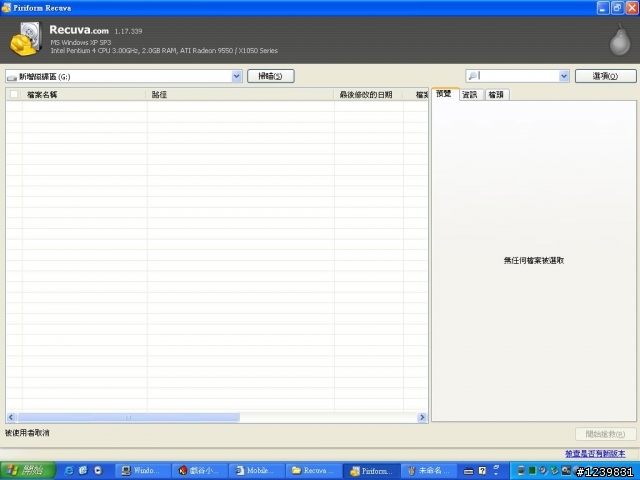Click the Piriform pear logo icon
This screenshot has height=480, width=640.
click(620, 40)
